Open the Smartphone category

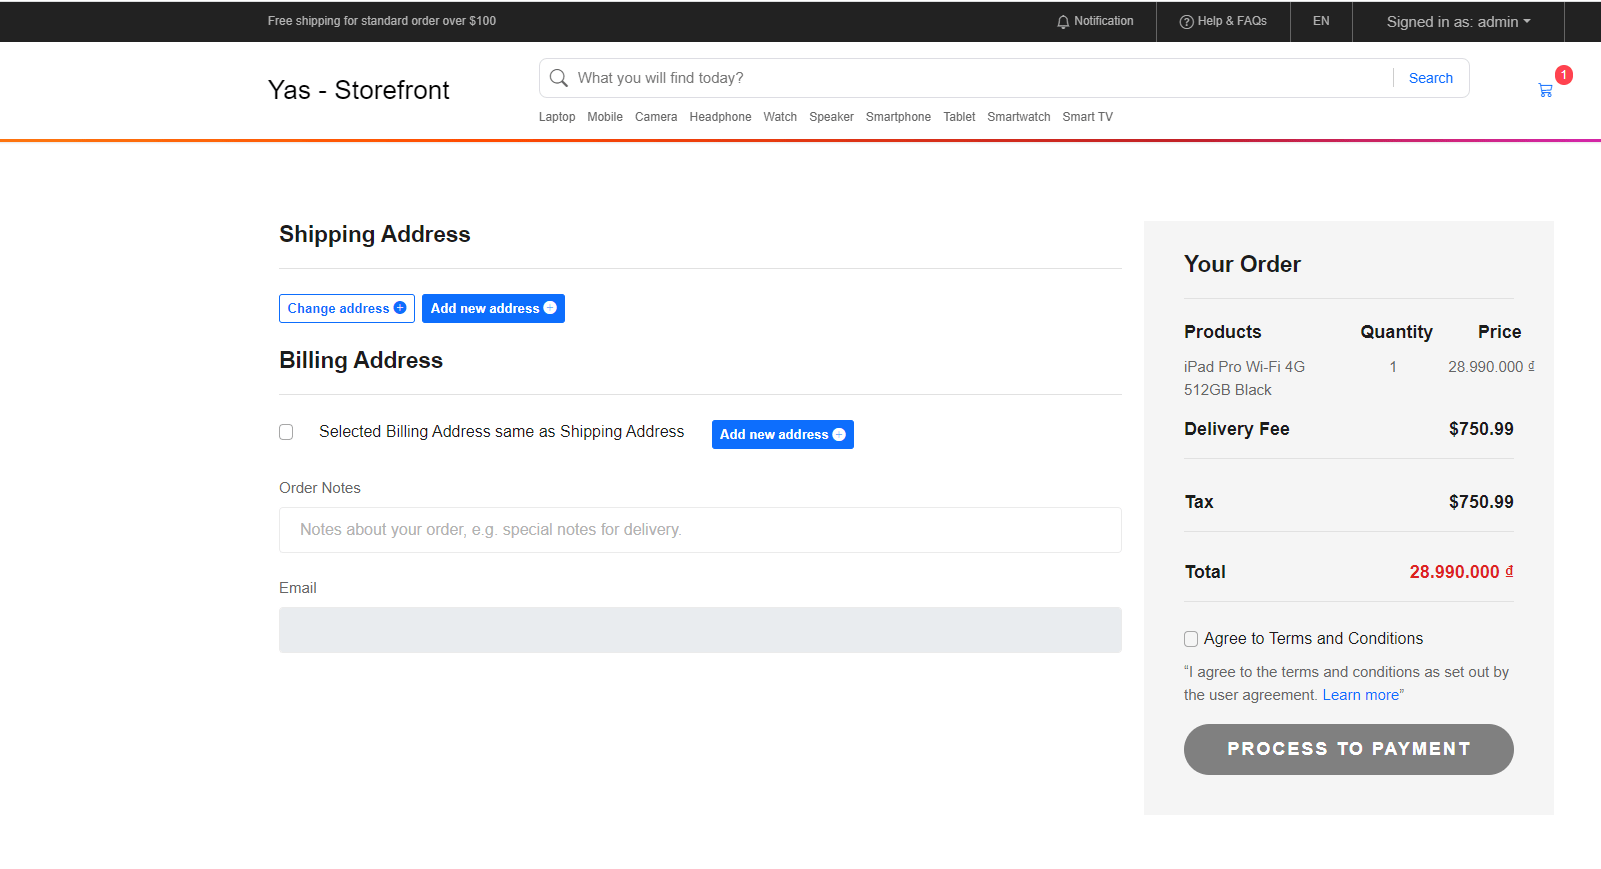(x=898, y=117)
